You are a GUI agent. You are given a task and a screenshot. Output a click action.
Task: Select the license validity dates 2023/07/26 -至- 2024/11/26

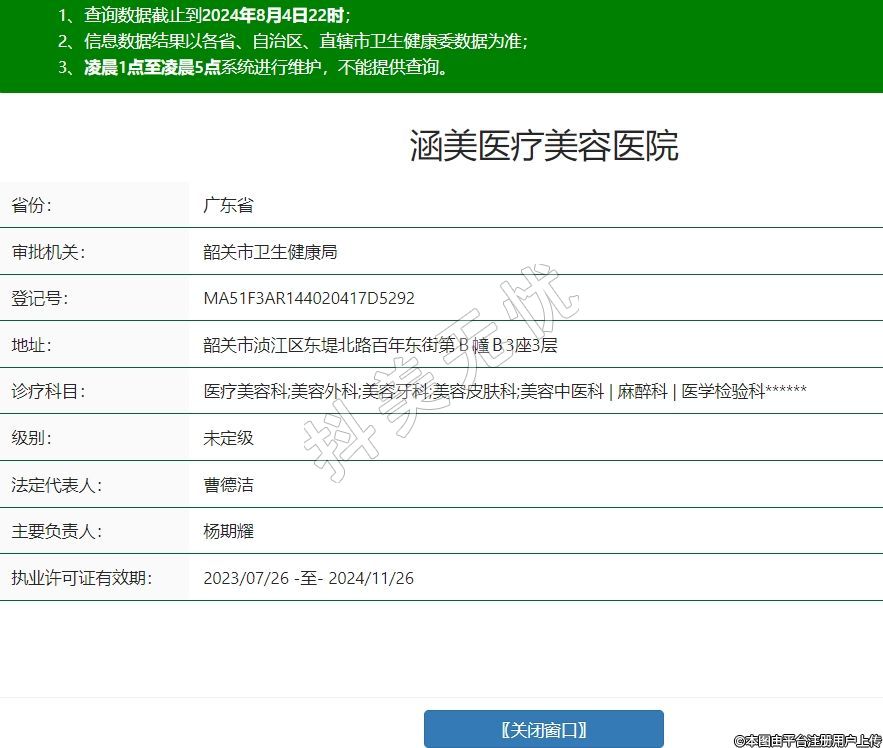(x=308, y=578)
